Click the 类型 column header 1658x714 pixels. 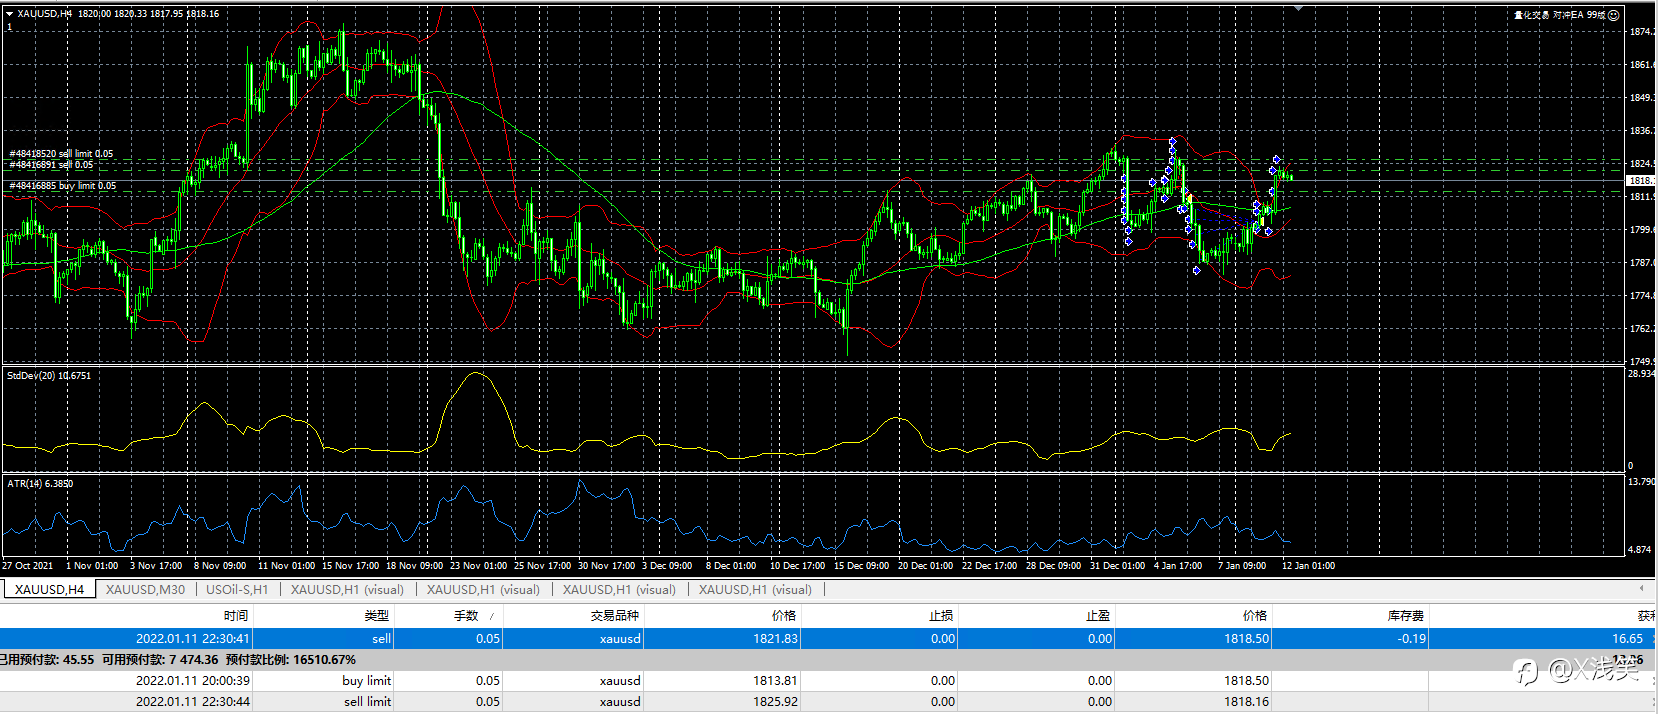pos(377,616)
